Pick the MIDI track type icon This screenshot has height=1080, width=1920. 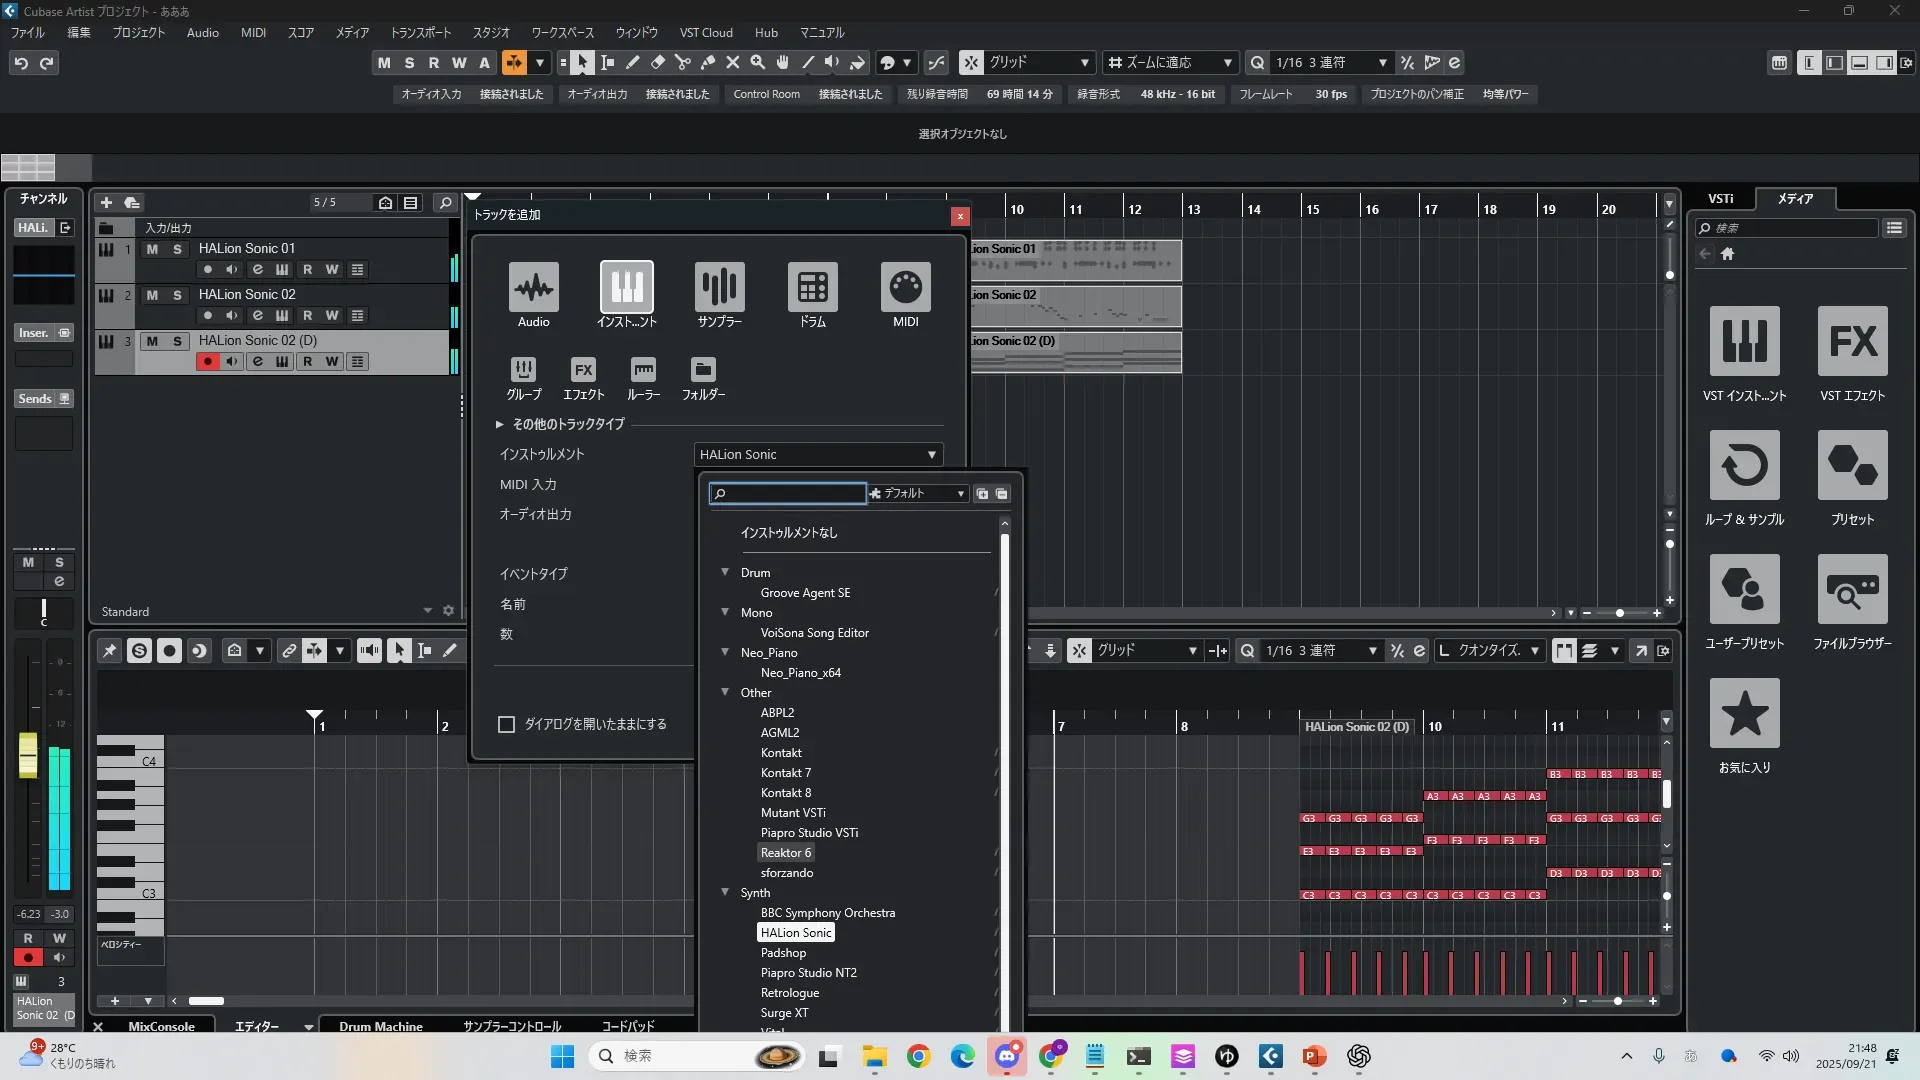pyautogui.click(x=905, y=288)
